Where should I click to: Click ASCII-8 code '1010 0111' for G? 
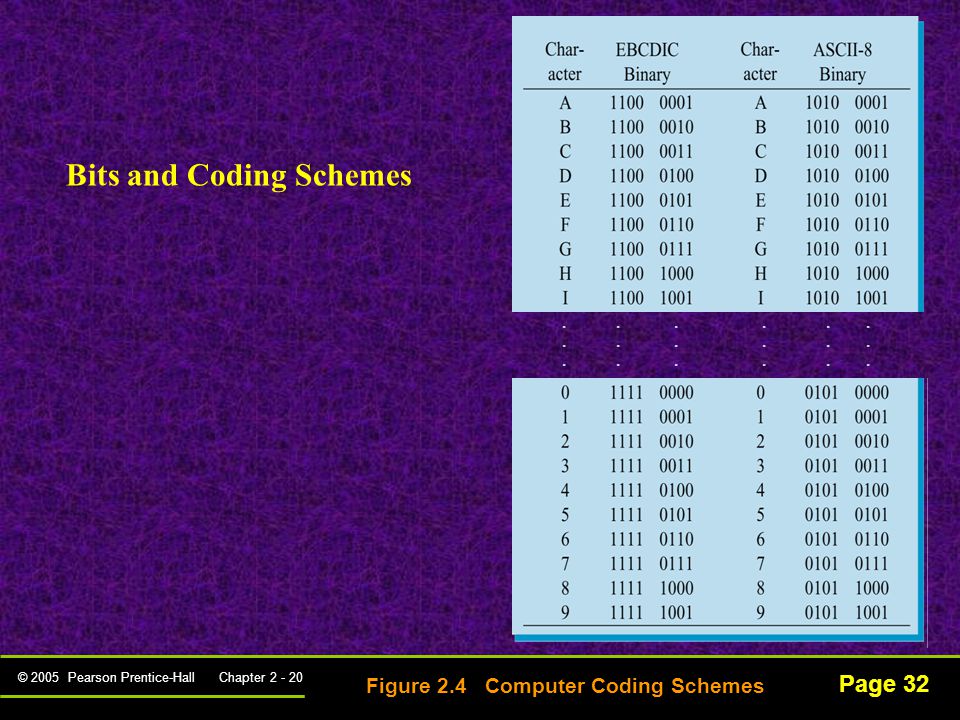point(847,250)
